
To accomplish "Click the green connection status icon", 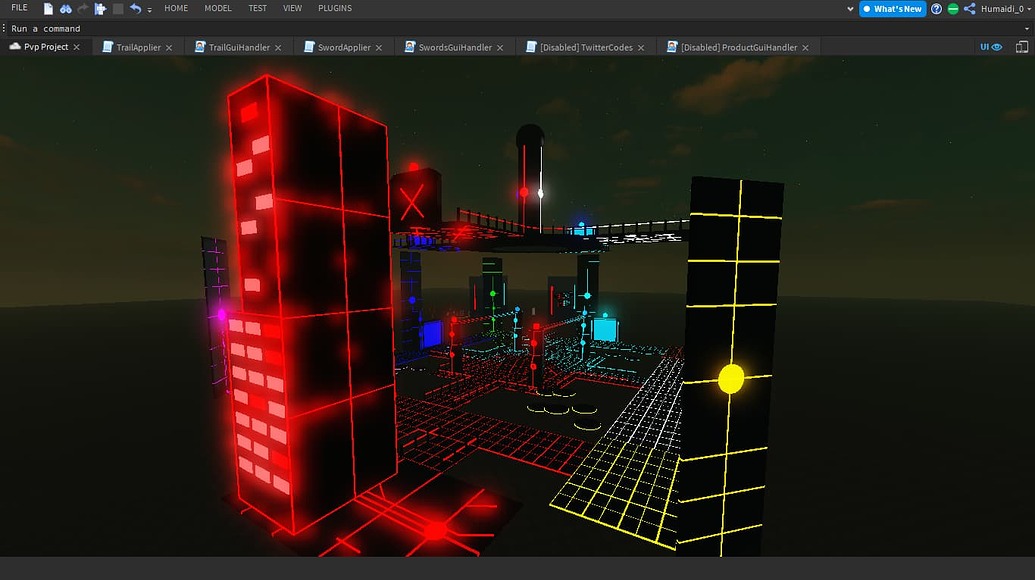I will [953, 8].
